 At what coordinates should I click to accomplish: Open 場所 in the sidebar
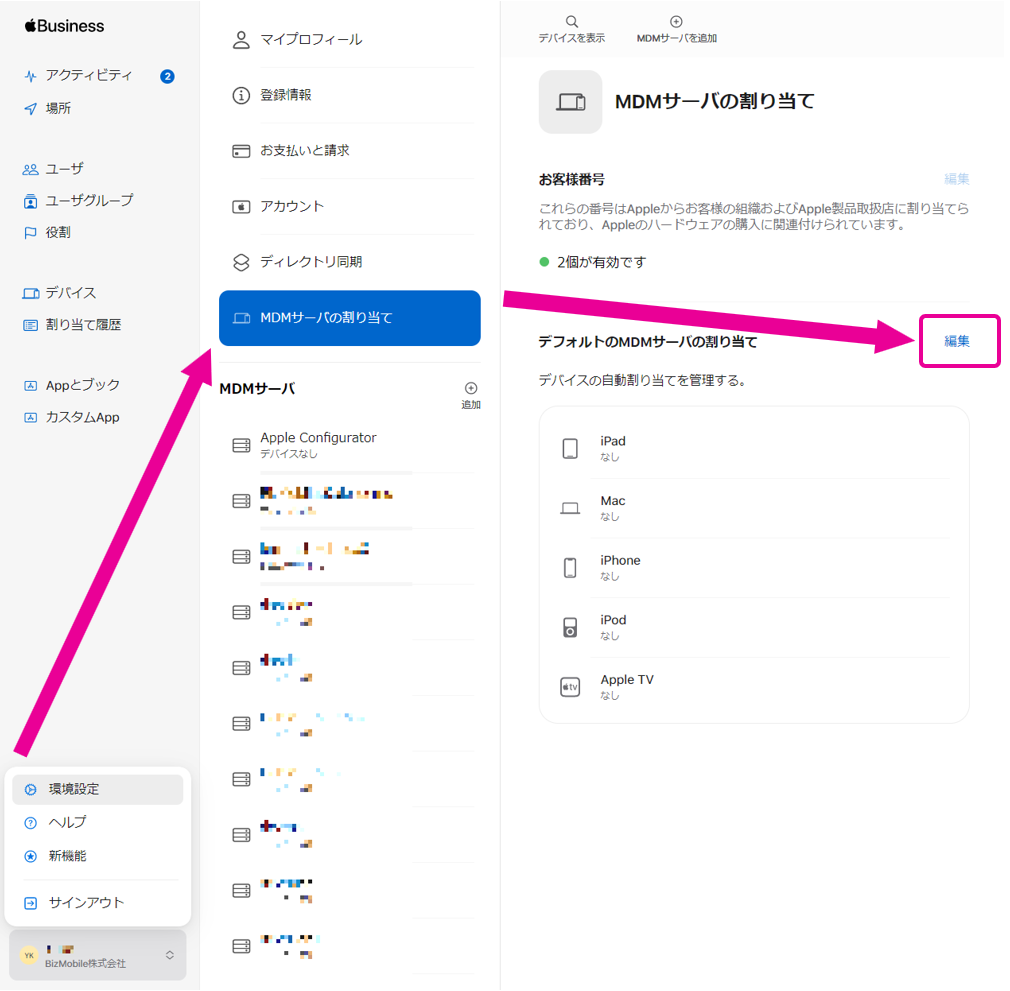(x=58, y=108)
